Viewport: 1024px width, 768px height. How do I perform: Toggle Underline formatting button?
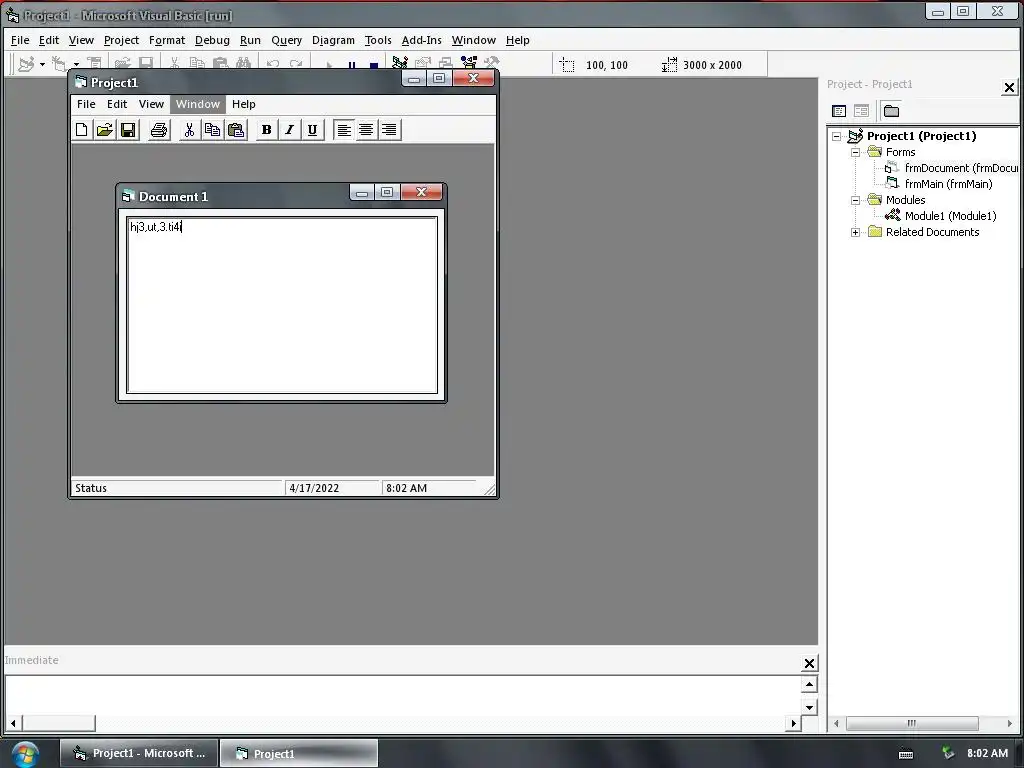312,130
